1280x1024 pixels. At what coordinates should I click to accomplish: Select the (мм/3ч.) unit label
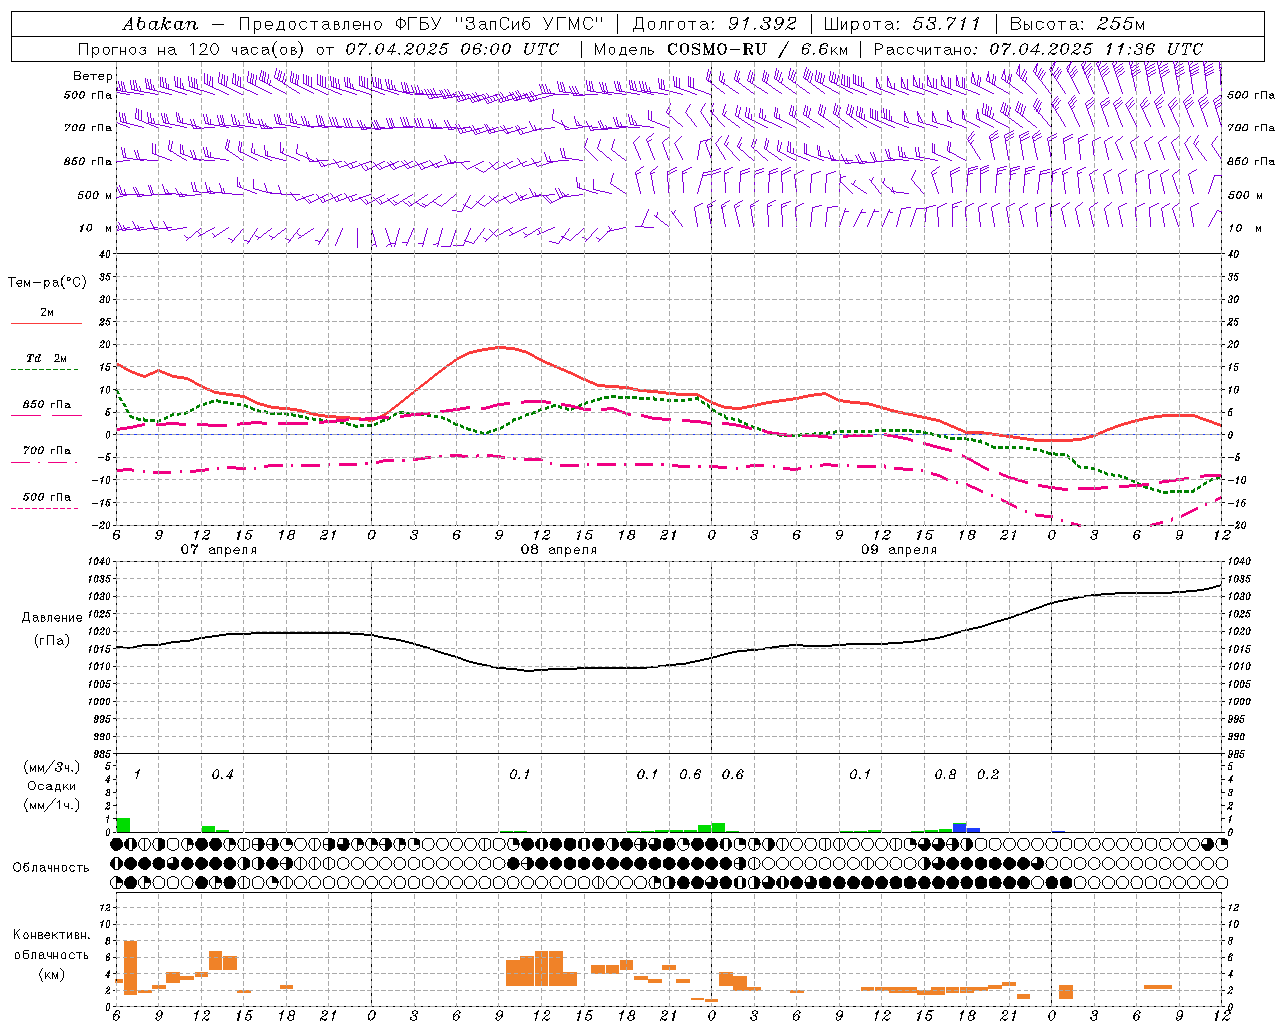point(52,768)
